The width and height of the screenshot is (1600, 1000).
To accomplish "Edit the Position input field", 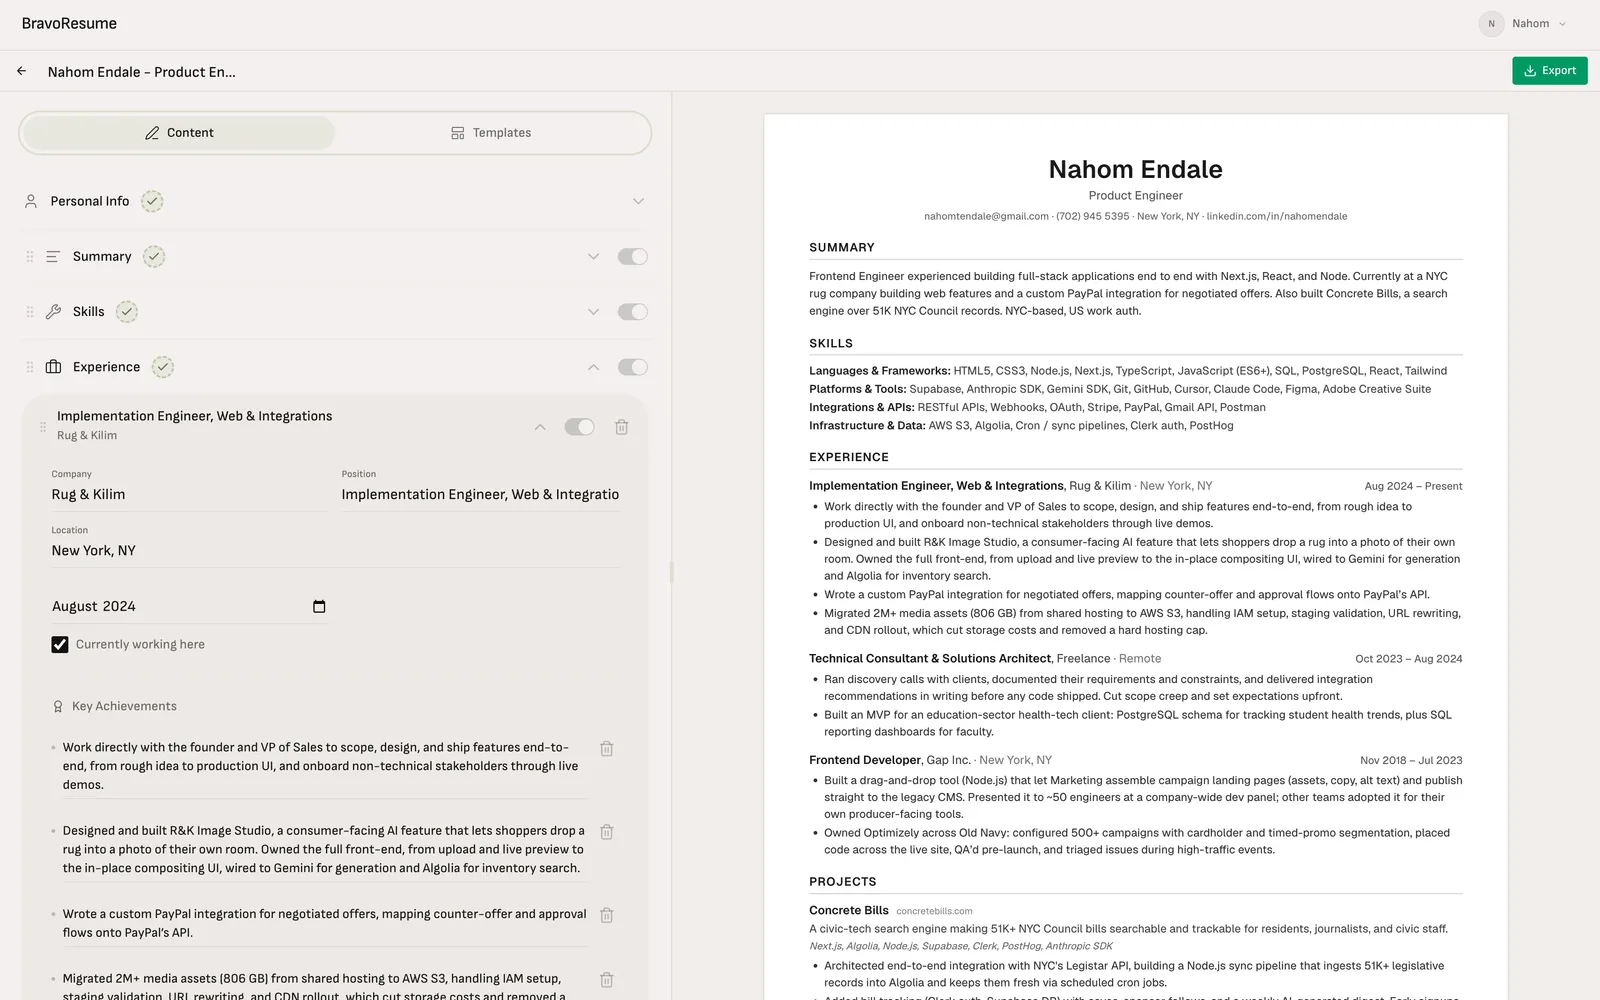I will 480,495.
